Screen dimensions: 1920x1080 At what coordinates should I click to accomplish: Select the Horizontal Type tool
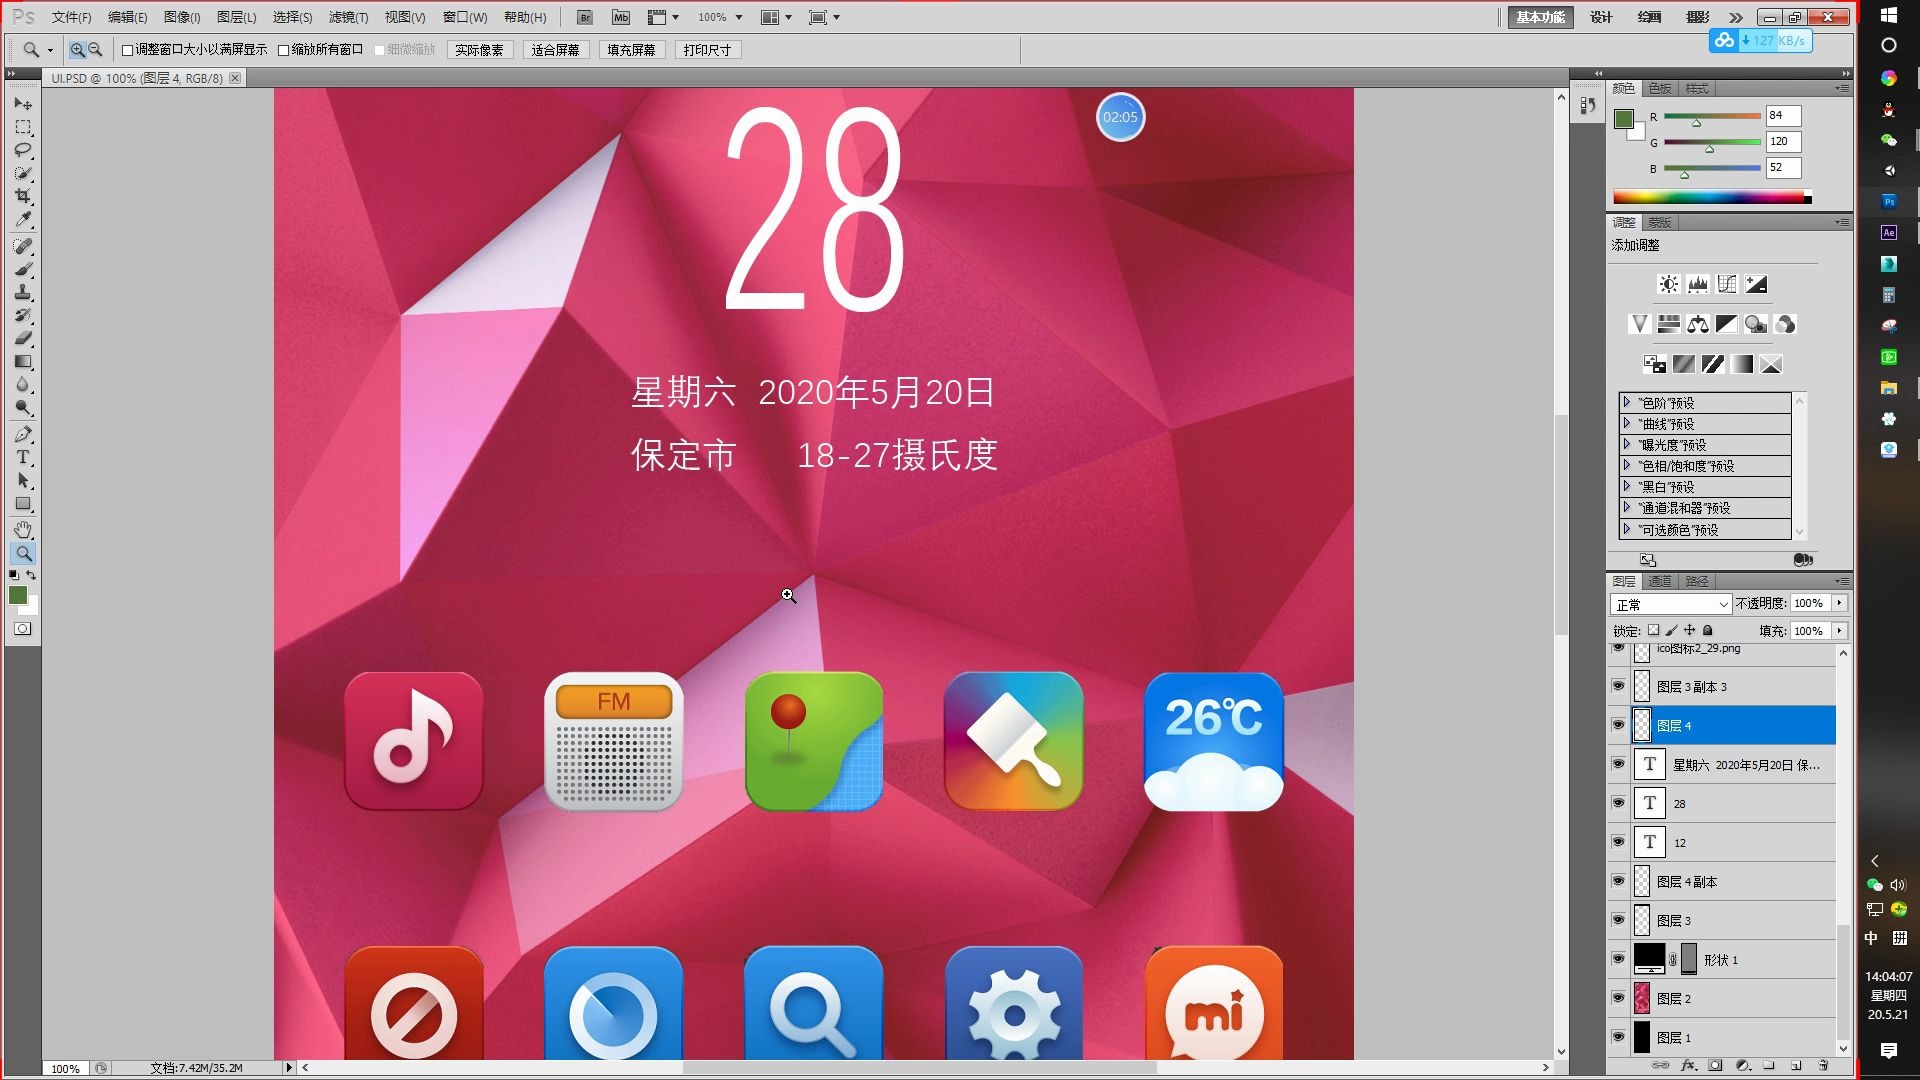point(23,458)
